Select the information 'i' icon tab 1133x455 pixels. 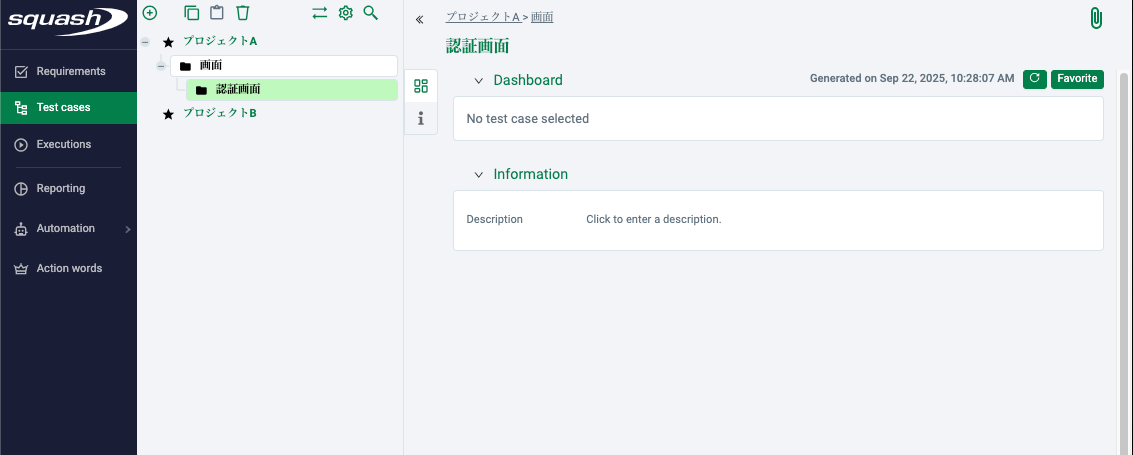[421, 118]
